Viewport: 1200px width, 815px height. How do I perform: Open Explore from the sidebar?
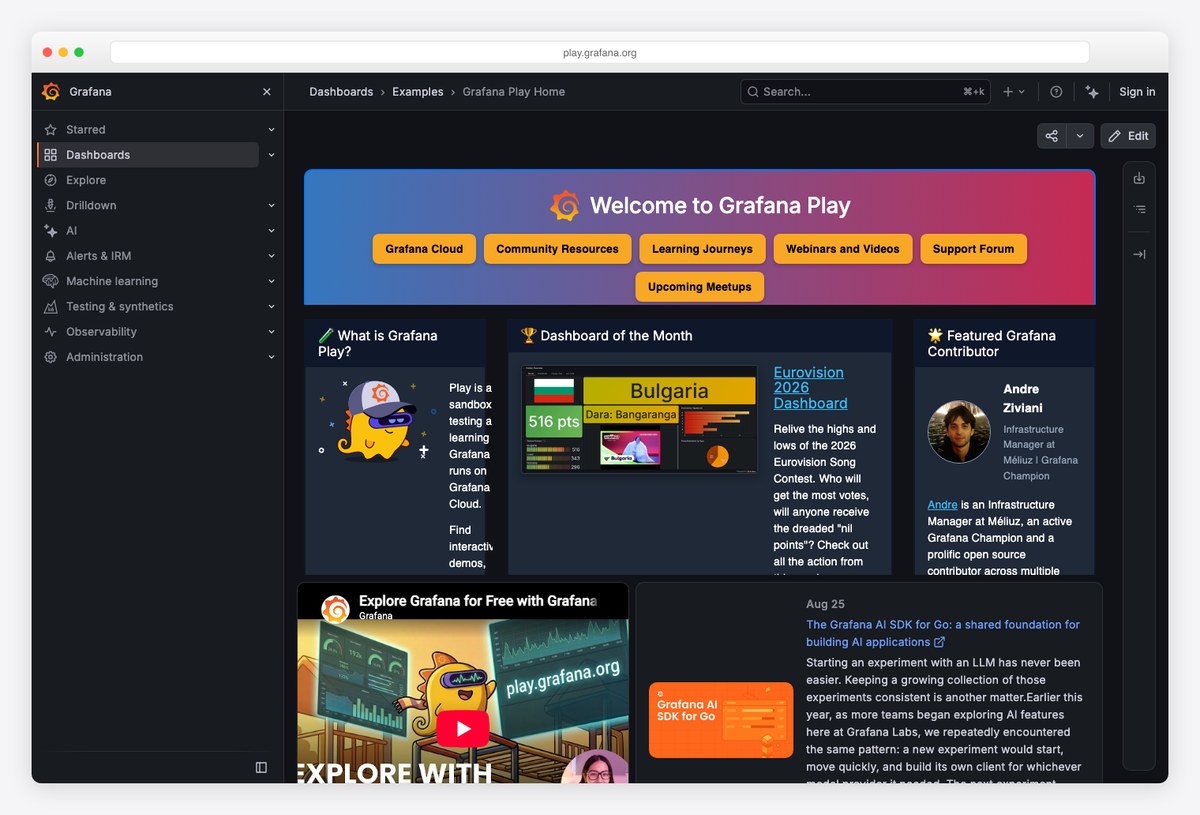pos(86,181)
